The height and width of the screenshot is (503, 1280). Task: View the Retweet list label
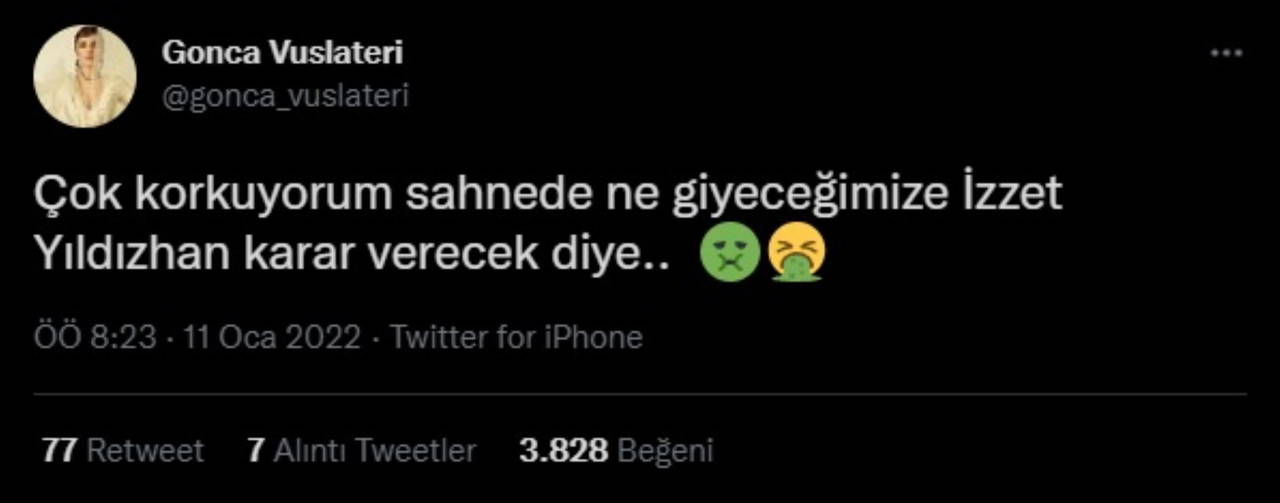(145, 451)
